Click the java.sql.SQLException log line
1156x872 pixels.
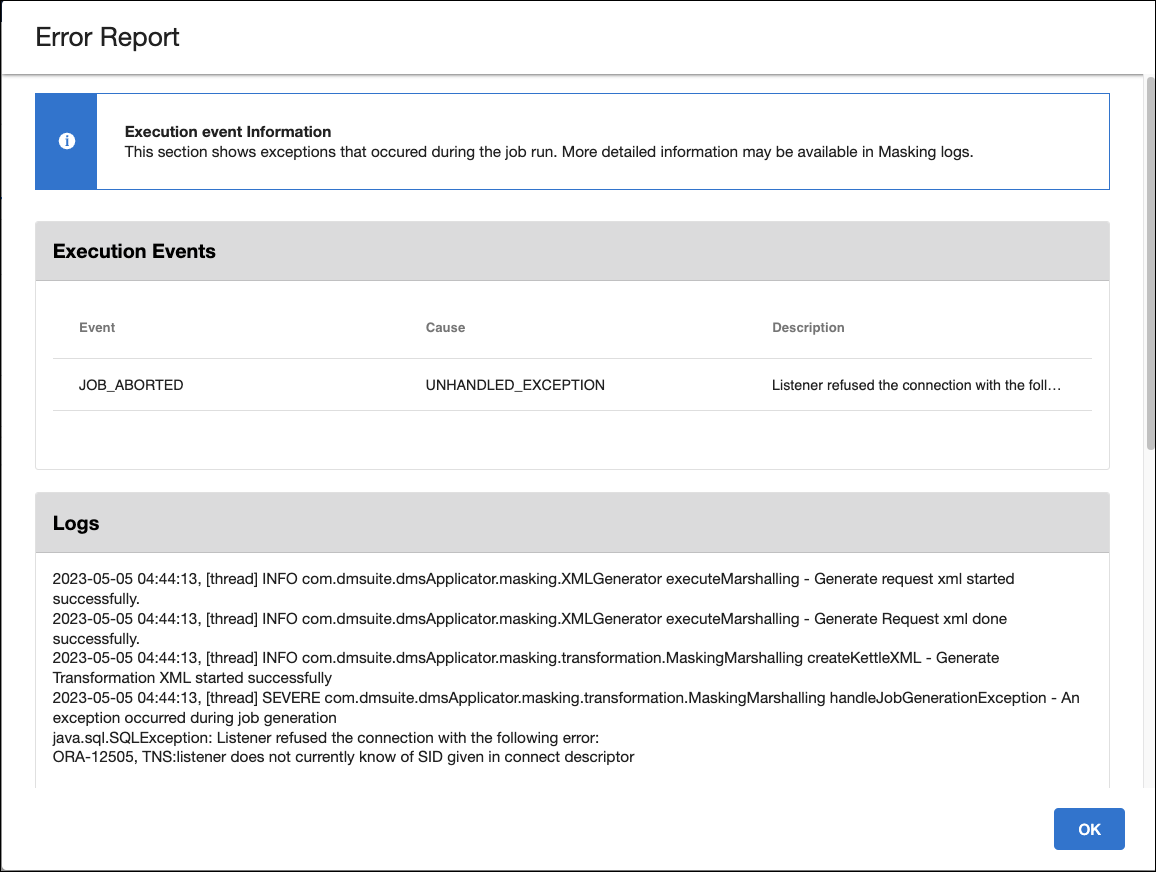[x=325, y=738]
